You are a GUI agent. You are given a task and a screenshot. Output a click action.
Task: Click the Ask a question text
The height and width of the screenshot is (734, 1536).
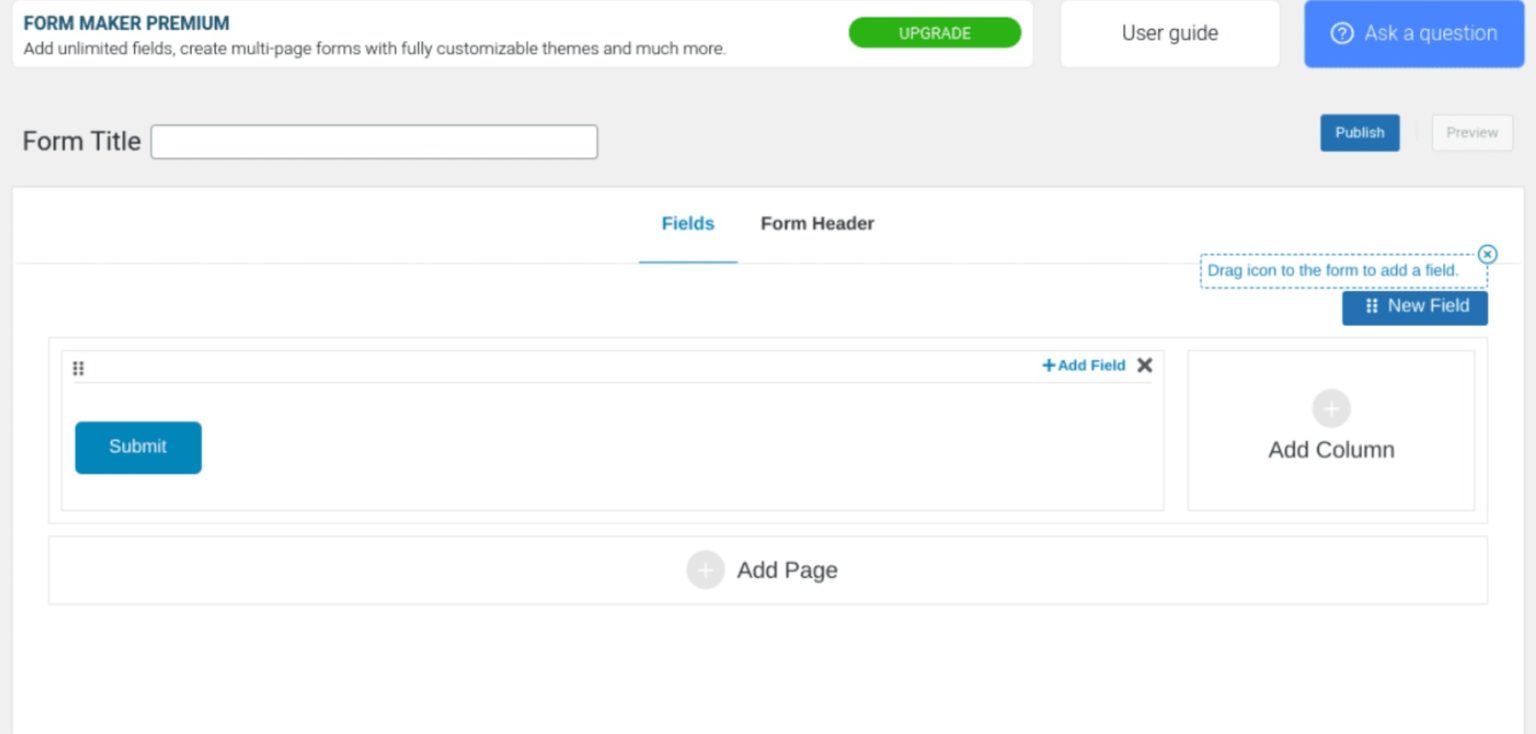point(1430,33)
